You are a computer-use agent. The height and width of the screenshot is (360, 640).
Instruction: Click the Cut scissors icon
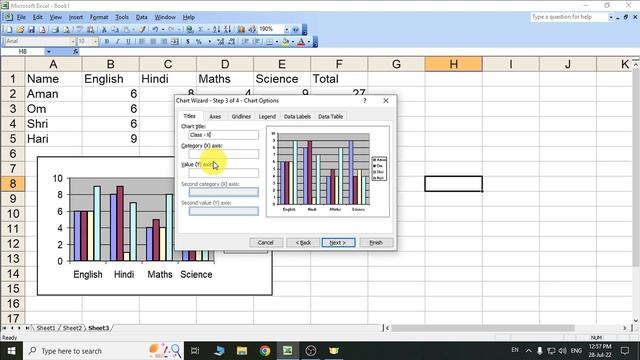click(104, 29)
